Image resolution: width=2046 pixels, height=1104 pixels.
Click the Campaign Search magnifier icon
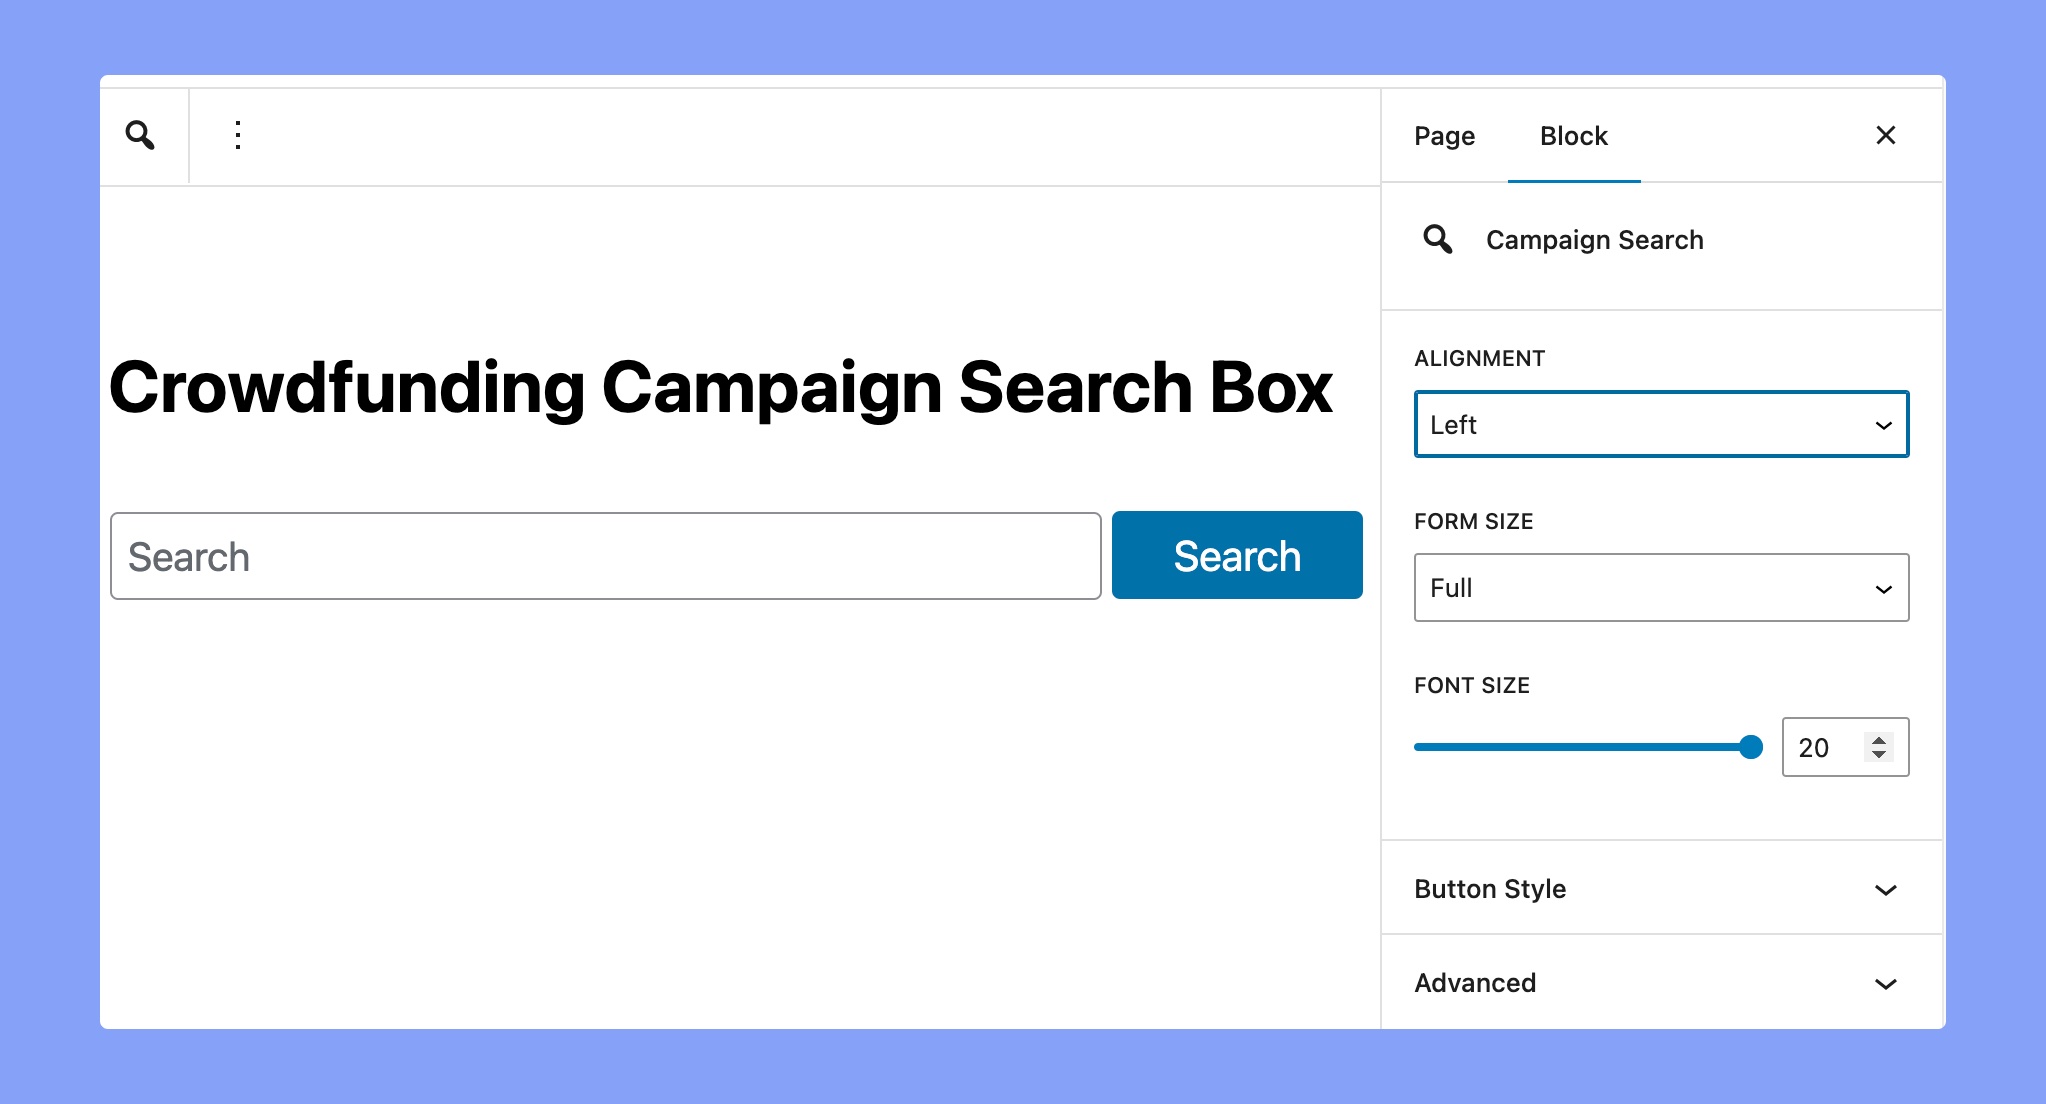pyautogui.click(x=1438, y=240)
